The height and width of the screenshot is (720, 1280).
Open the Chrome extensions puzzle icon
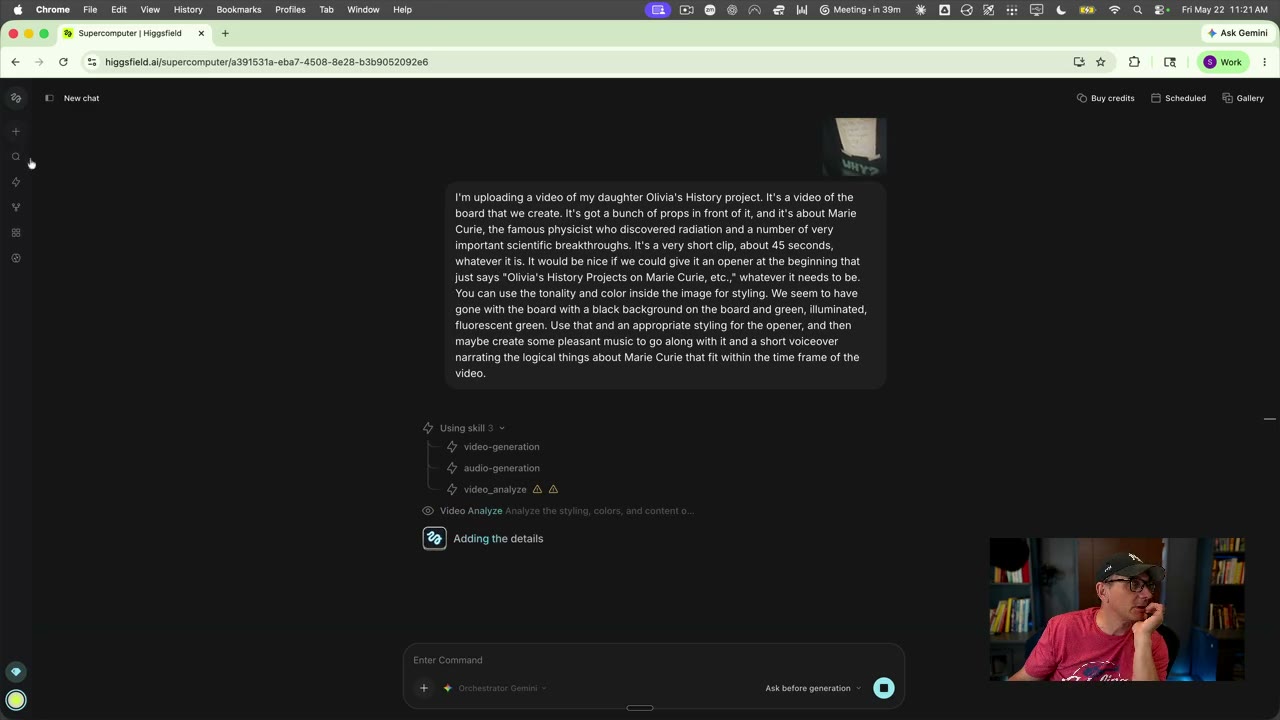tap(1134, 62)
